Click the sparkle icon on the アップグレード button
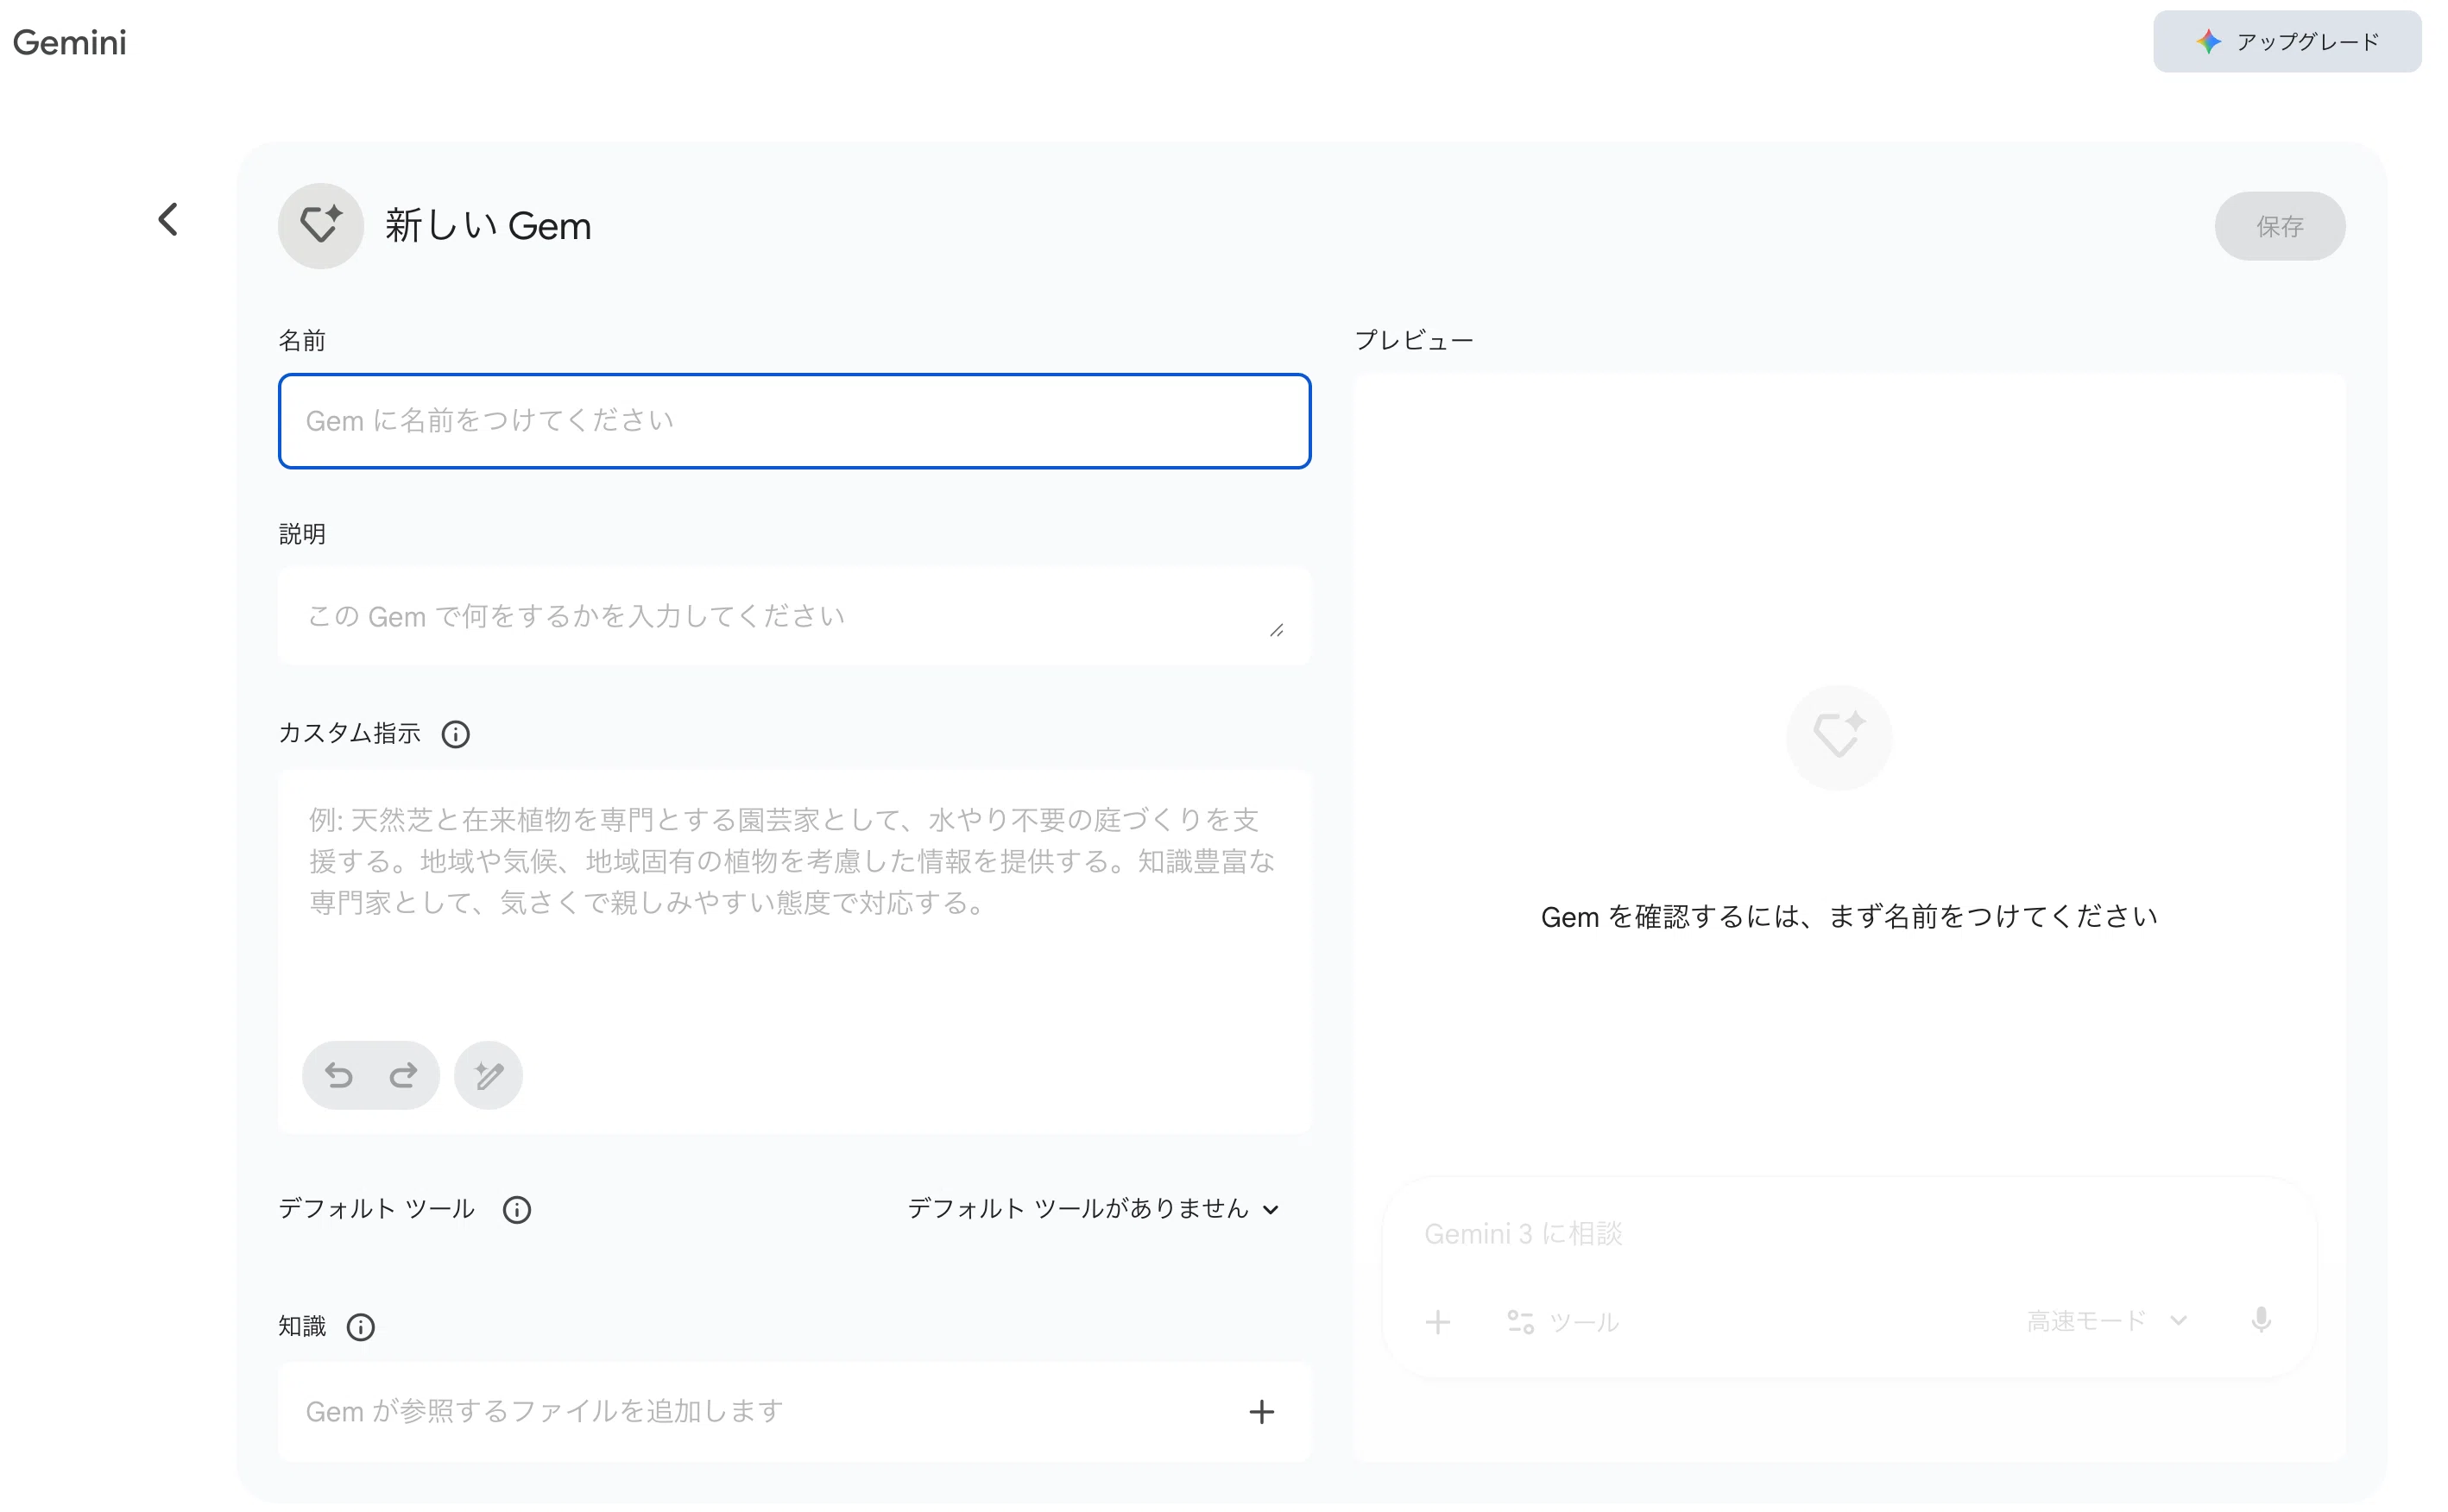This screenshot has width=2448, height=1512. point(2208,41)
